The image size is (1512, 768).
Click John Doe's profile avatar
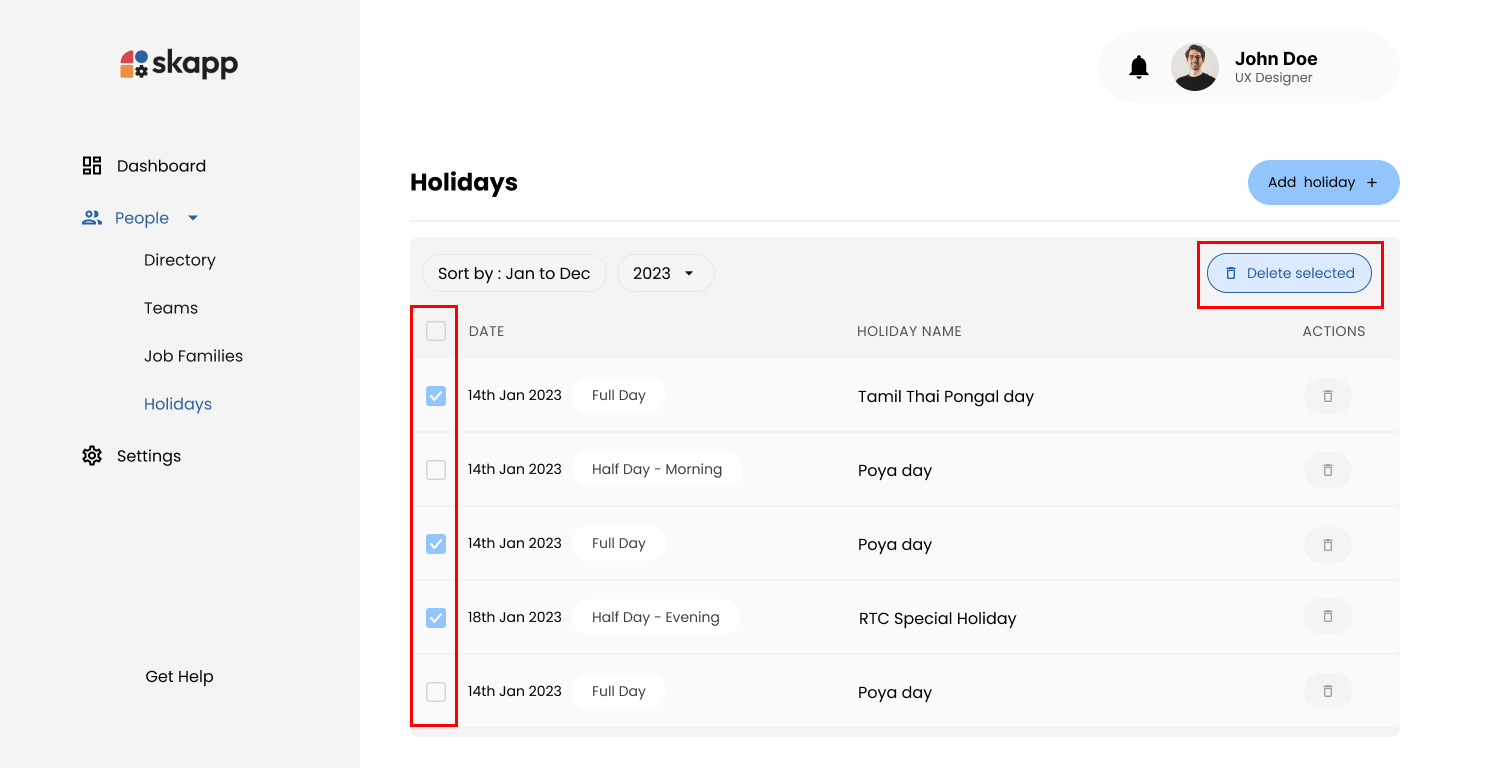1195,66
